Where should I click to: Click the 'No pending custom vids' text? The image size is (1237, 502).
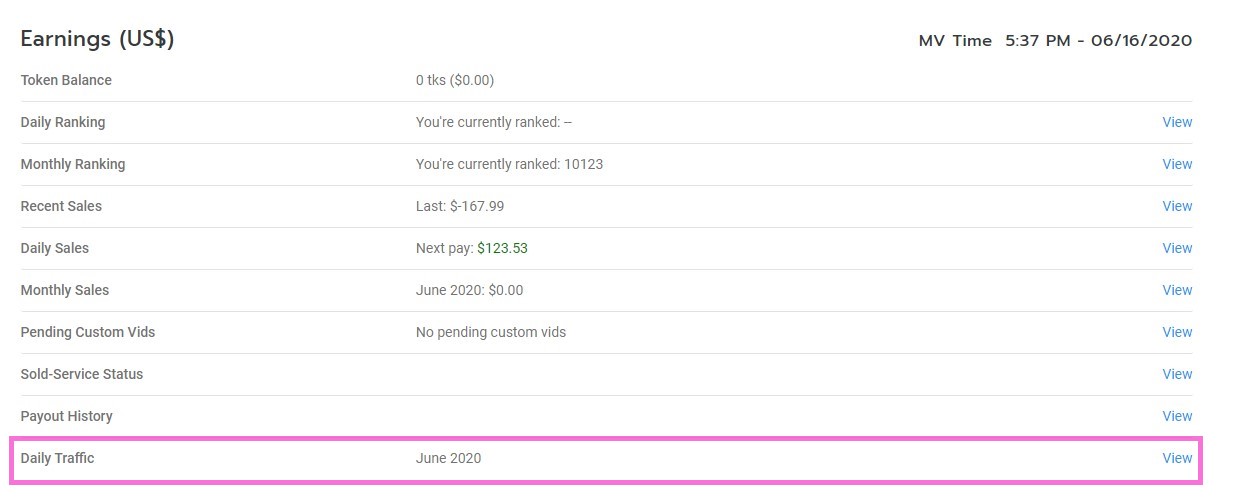(x=490, y=332)
